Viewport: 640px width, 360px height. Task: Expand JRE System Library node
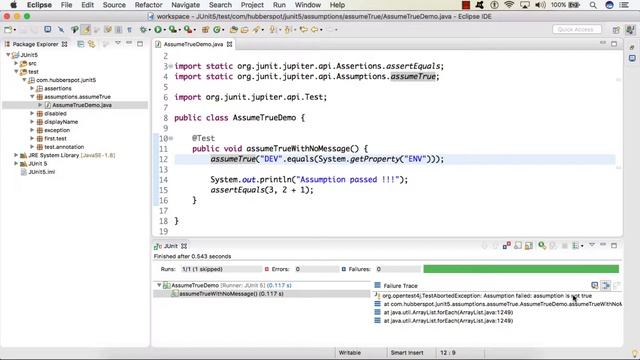16,155
